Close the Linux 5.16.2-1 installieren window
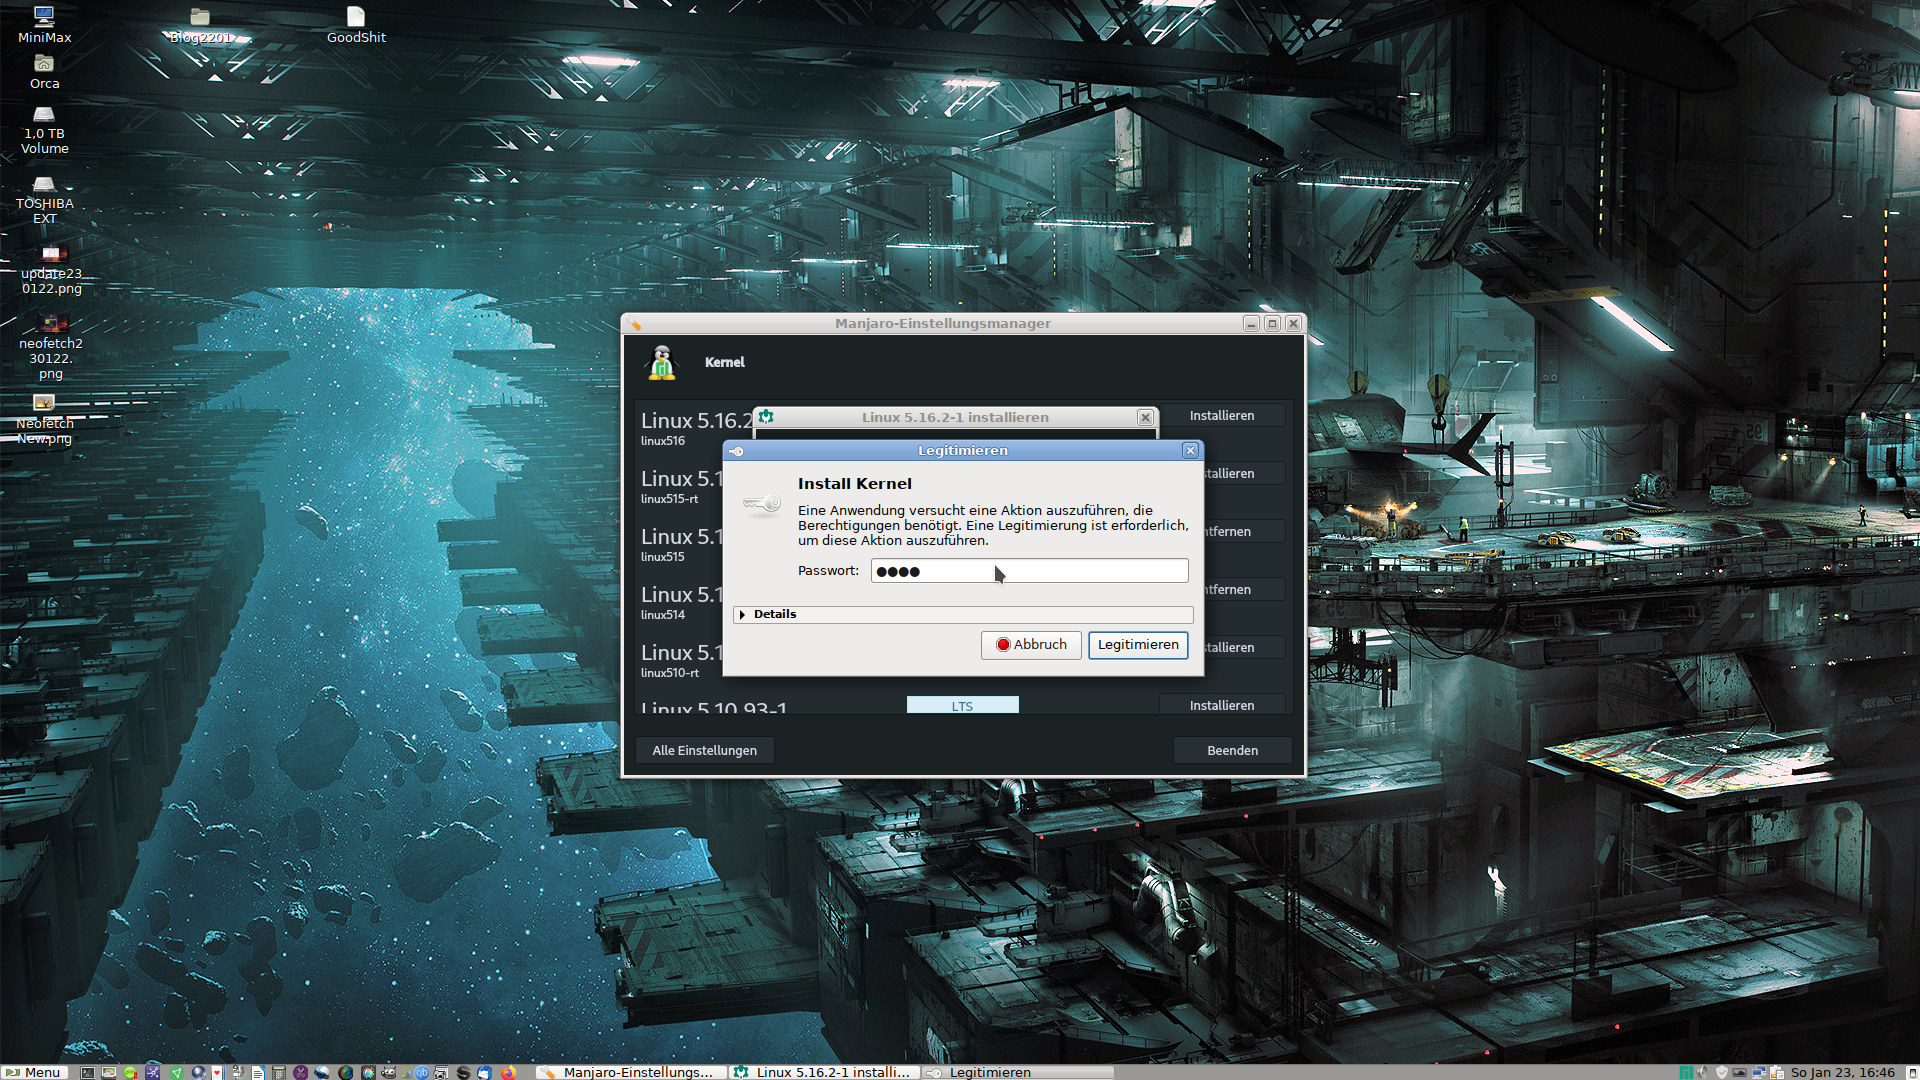Viewport: 1920px width, 1080px height. (x=1145, y=418)
